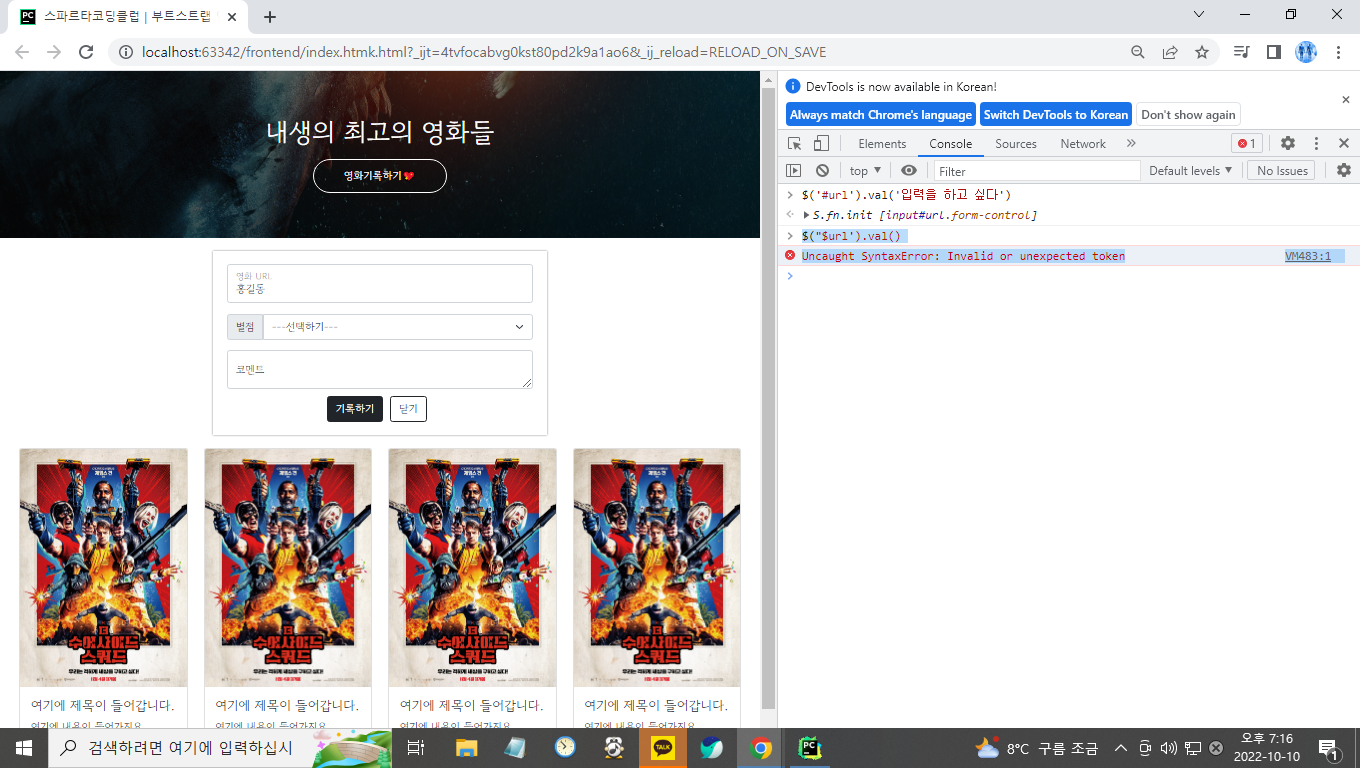Viewport: 1360px width, 768px height.
Task: Open the Chrome profile avatar
Action: (x=1306, y=52)
